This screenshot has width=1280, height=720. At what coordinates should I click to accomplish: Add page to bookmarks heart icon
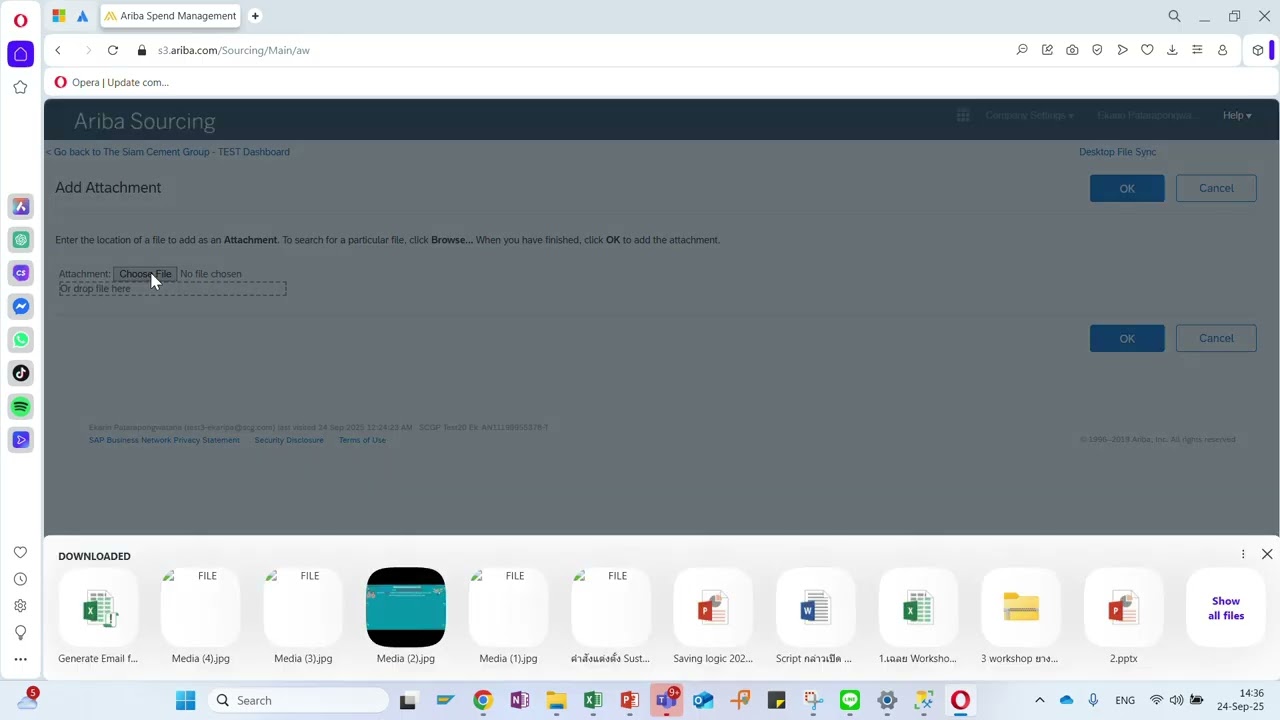[1147, 50]
